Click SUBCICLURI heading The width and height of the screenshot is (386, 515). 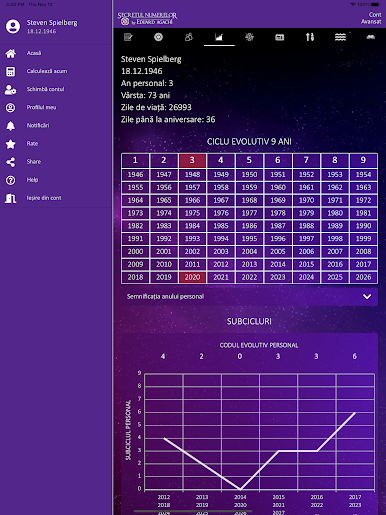pyautogui.click(x=249, y=321)
